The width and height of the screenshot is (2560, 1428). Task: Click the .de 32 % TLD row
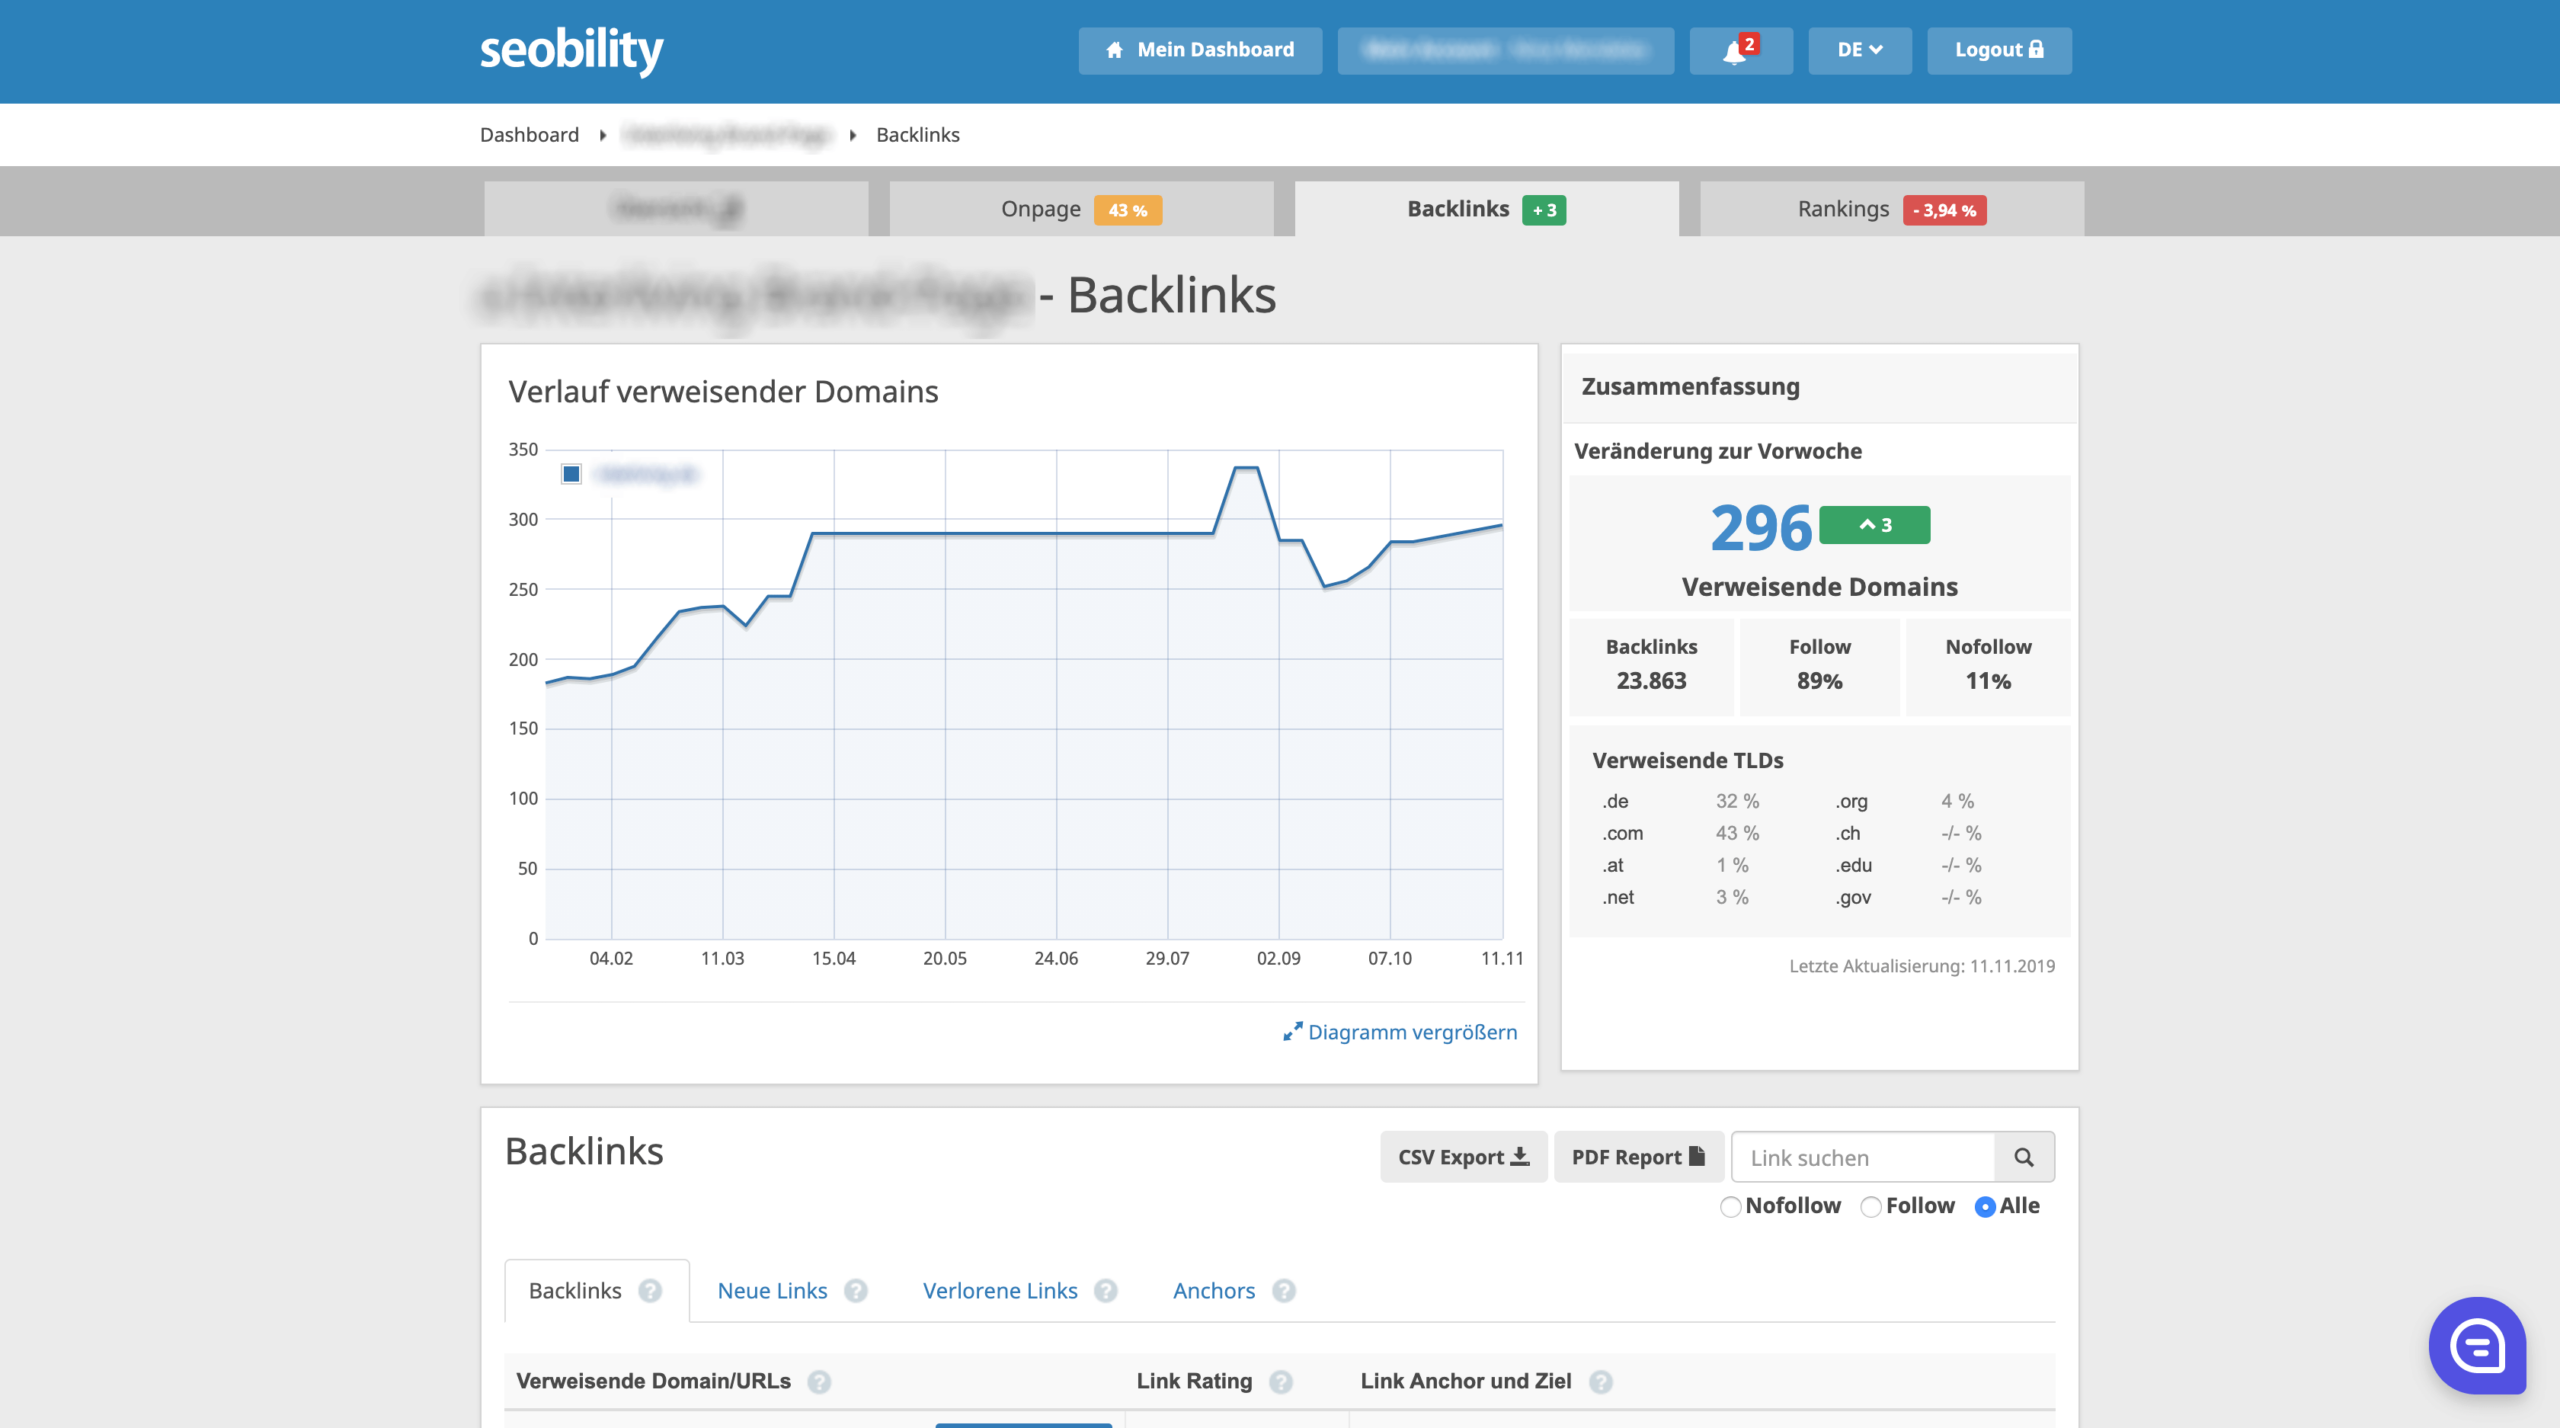(x=1681, y=801)
